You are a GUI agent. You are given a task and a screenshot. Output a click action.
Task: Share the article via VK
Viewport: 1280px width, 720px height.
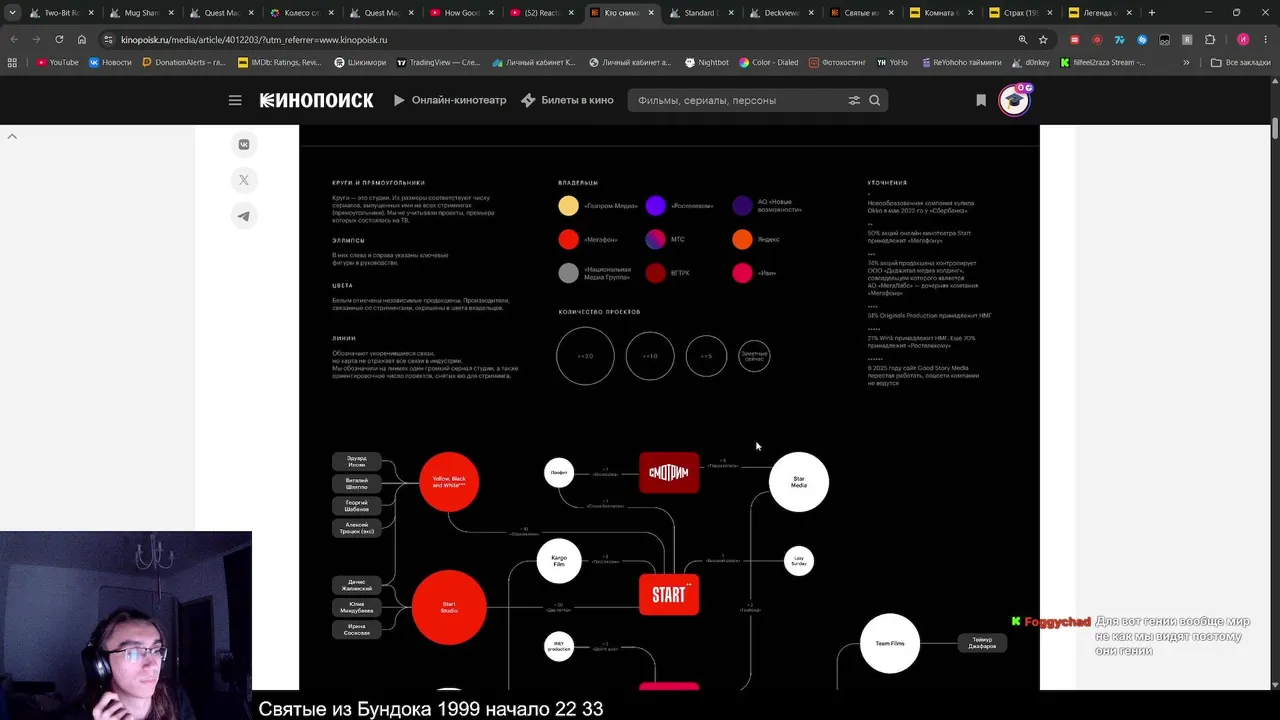(x=244, y=144)
